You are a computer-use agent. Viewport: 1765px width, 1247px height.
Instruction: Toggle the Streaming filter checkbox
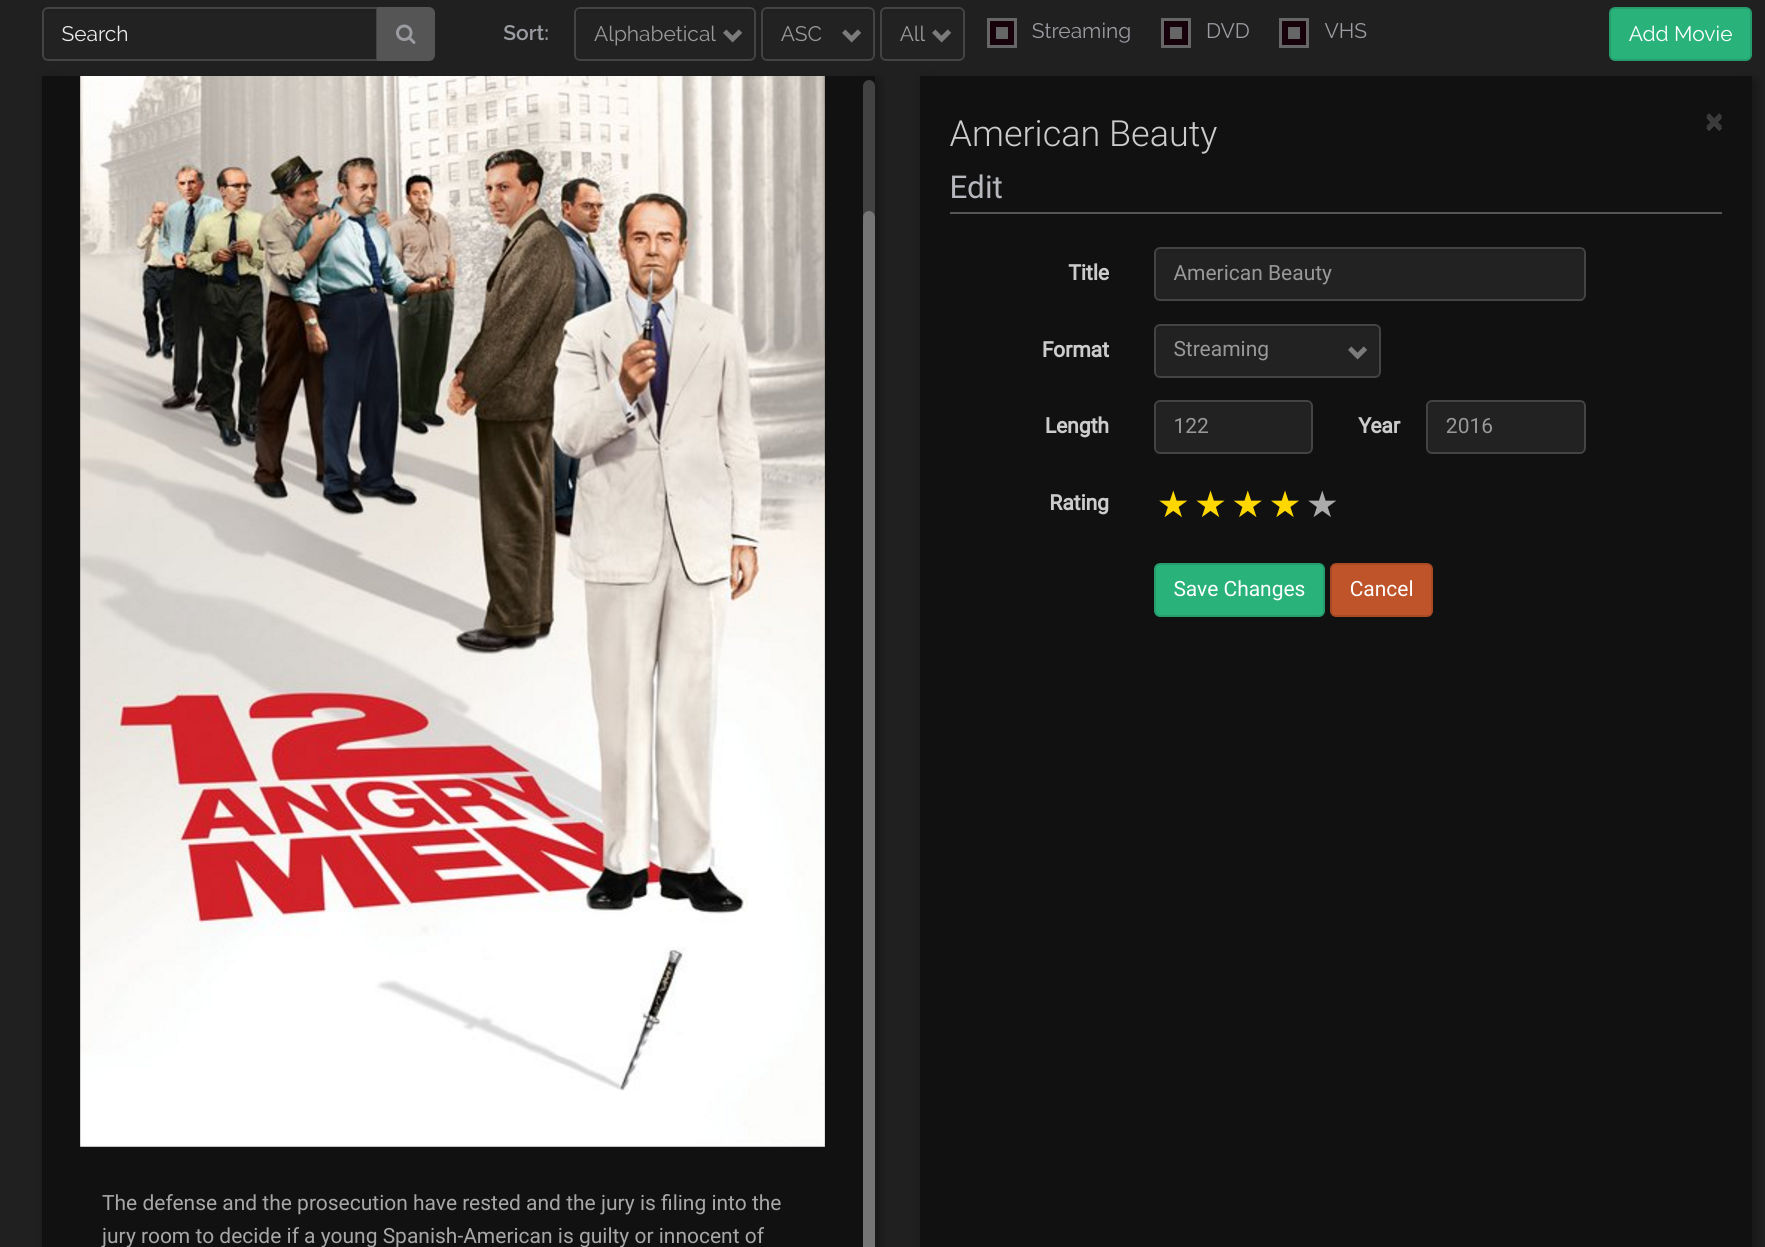[1002, 33]
